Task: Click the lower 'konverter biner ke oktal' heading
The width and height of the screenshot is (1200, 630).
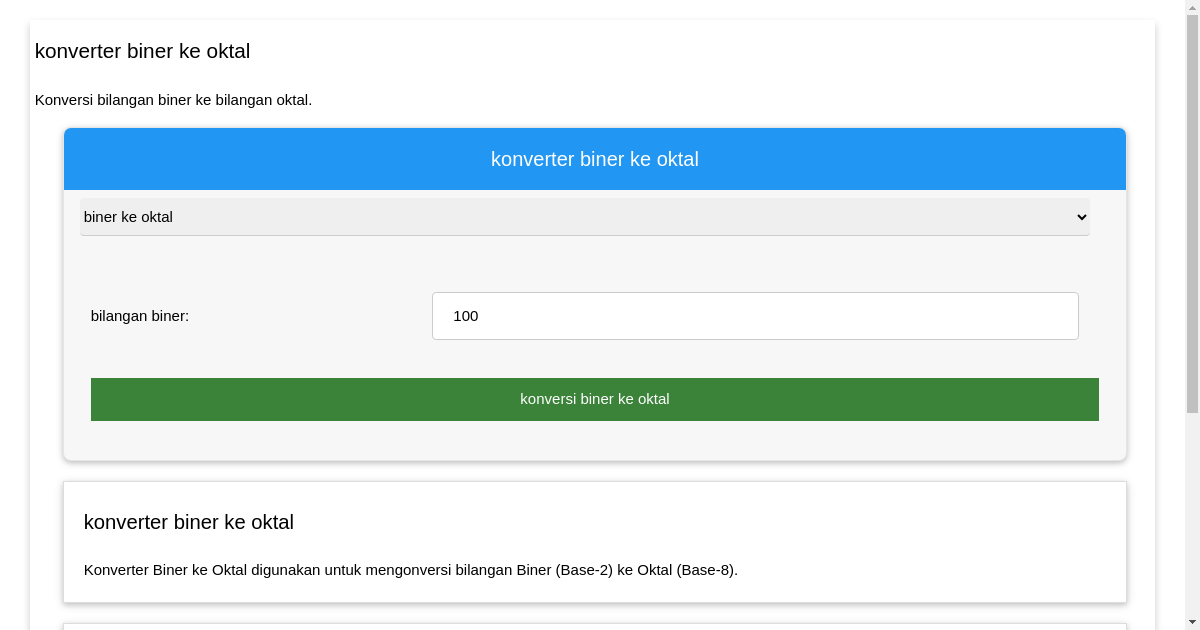Action: [189, 522]
